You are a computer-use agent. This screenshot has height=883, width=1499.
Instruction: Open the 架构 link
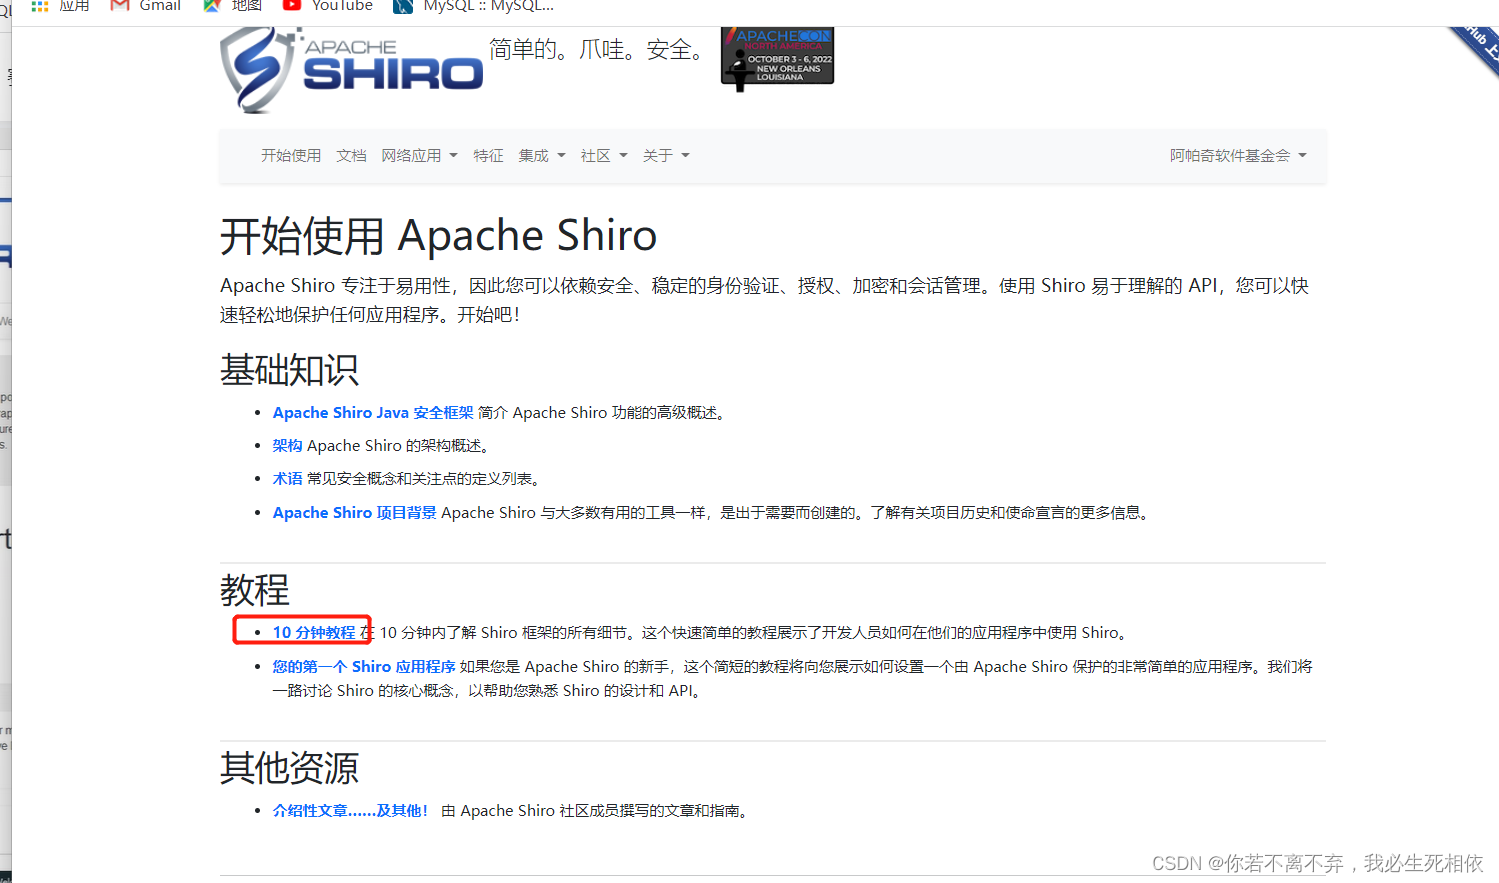point(287,445)
